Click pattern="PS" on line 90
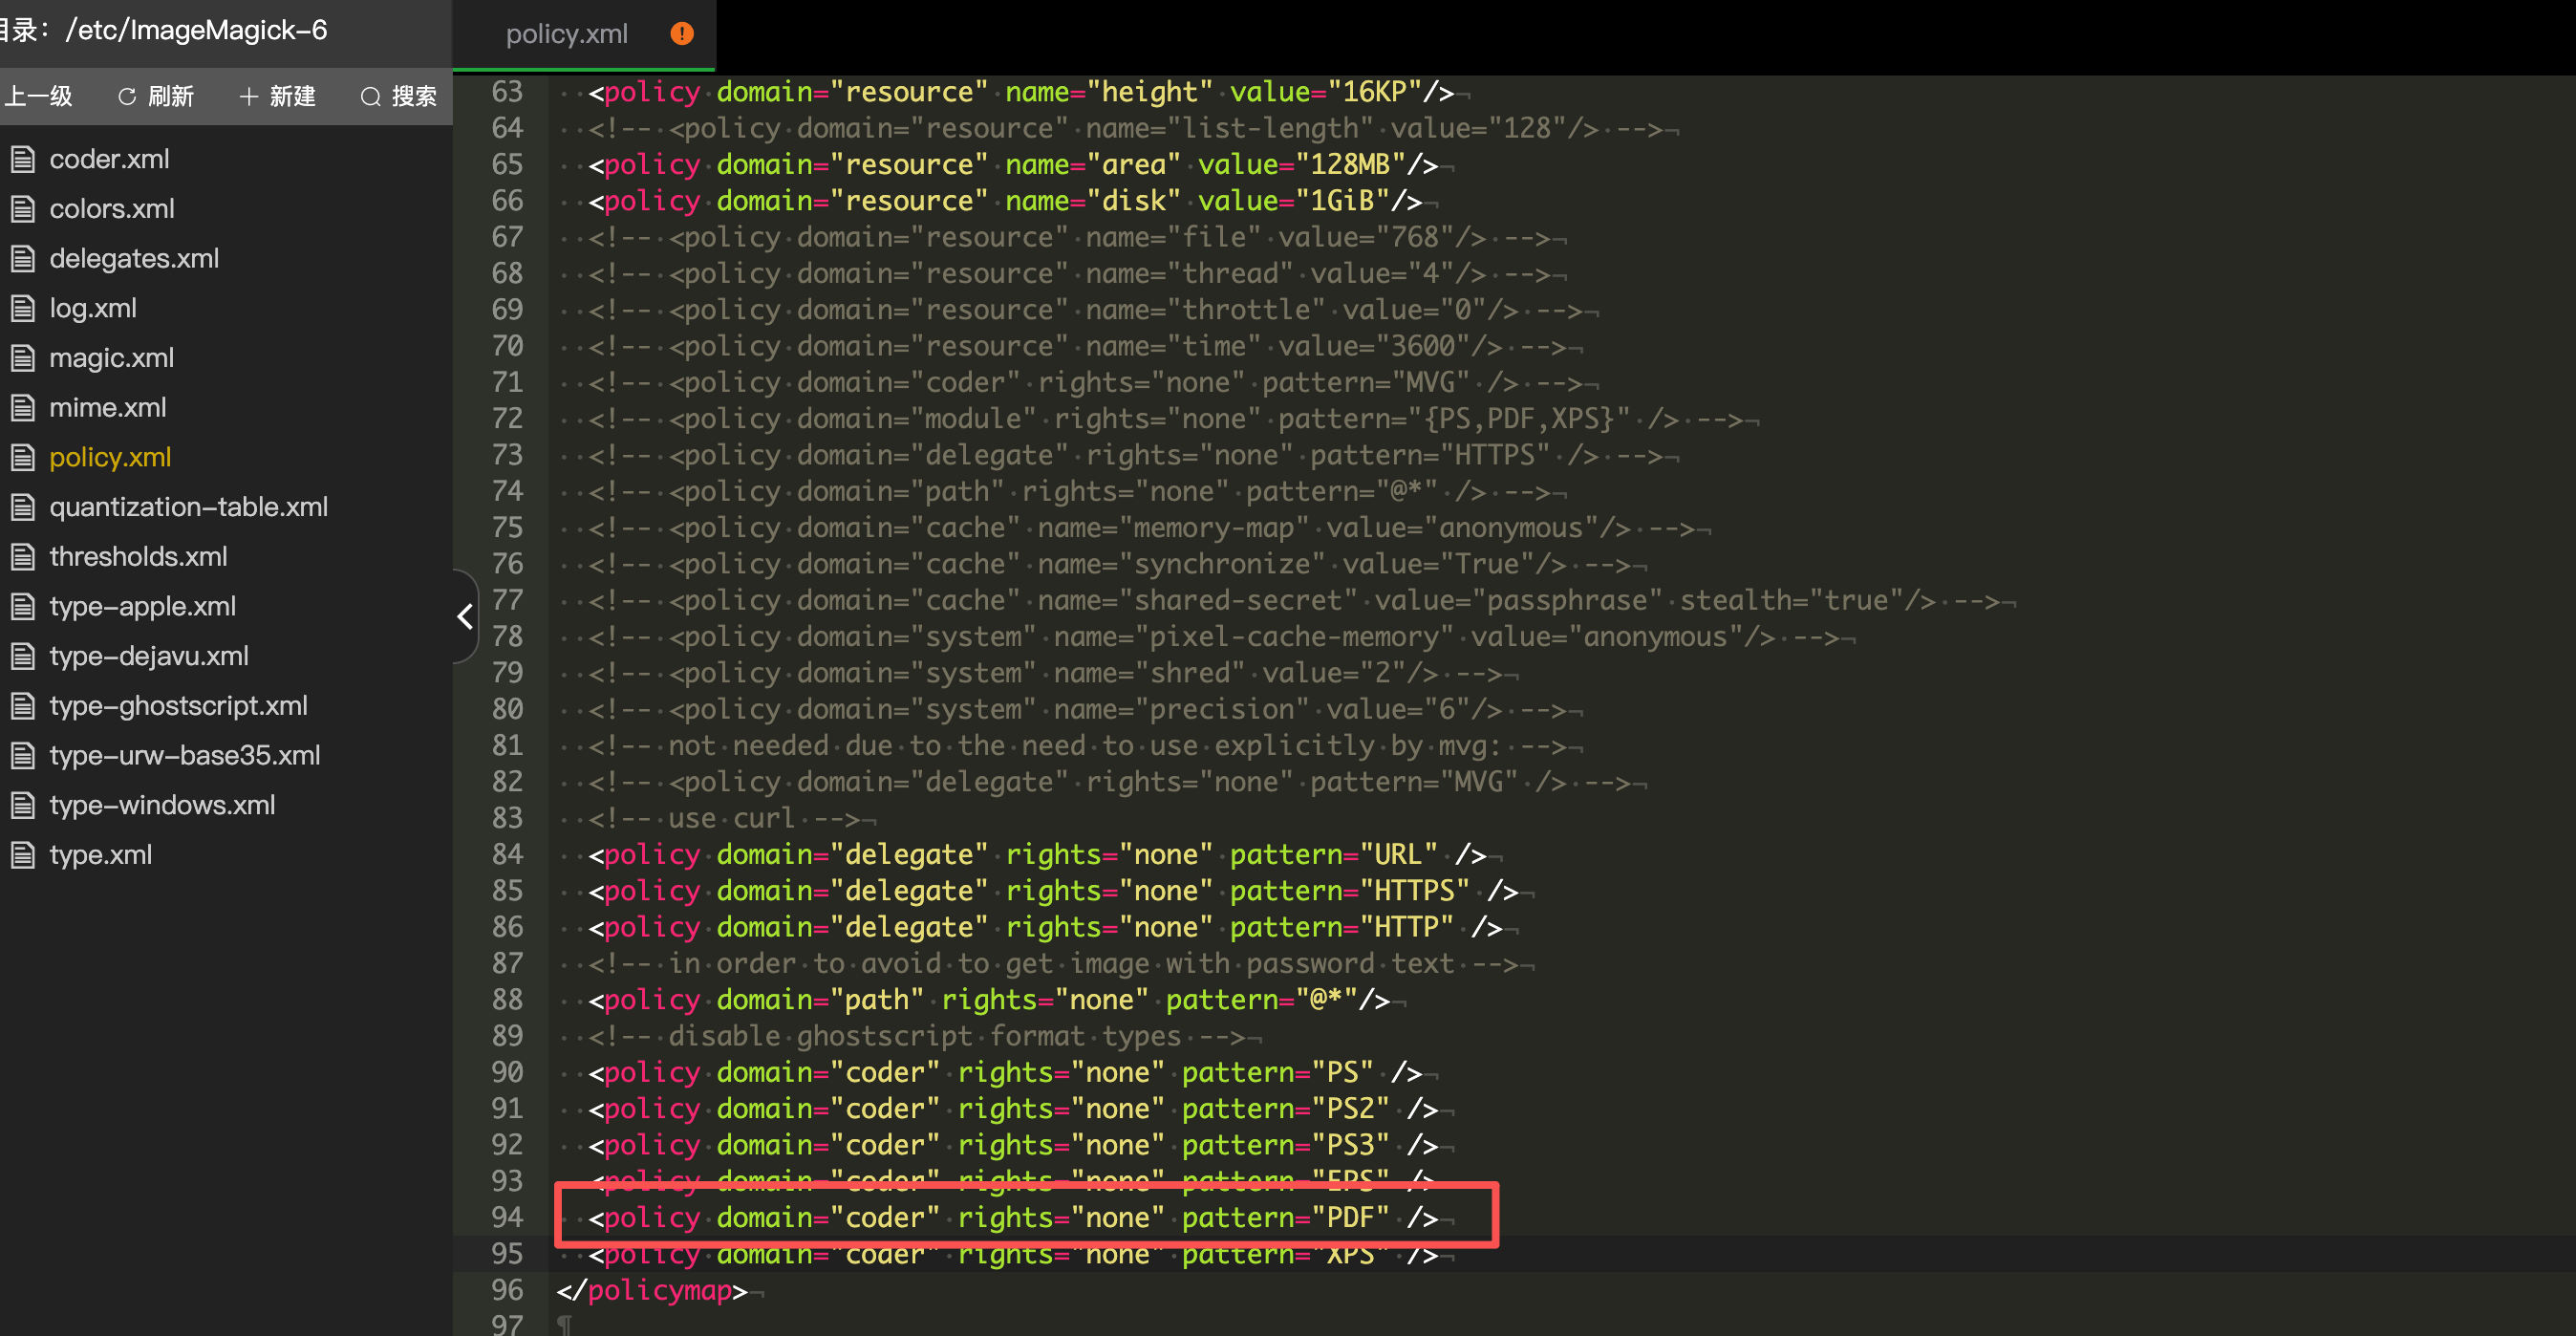 pyautogui.click(x=1277, y=1072)
